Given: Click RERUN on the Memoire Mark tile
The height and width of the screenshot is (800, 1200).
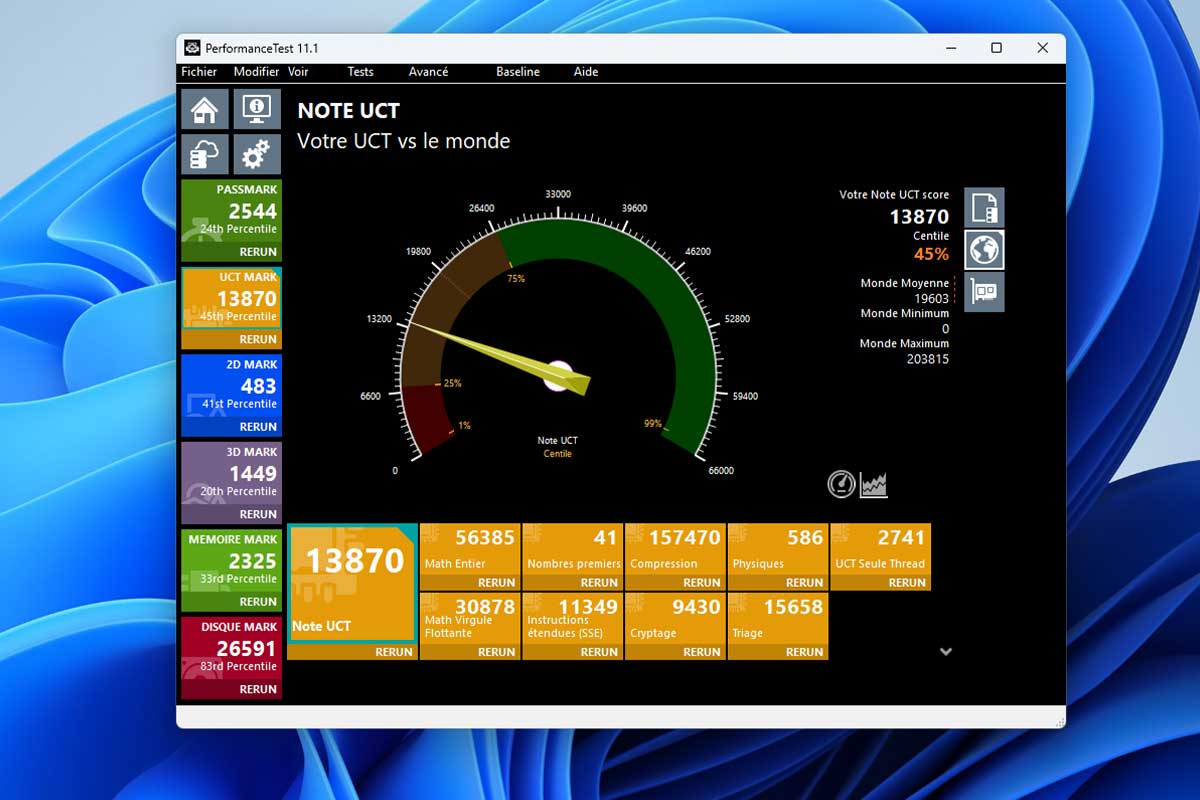Looking at the screenshot, I should pos(258,602).
